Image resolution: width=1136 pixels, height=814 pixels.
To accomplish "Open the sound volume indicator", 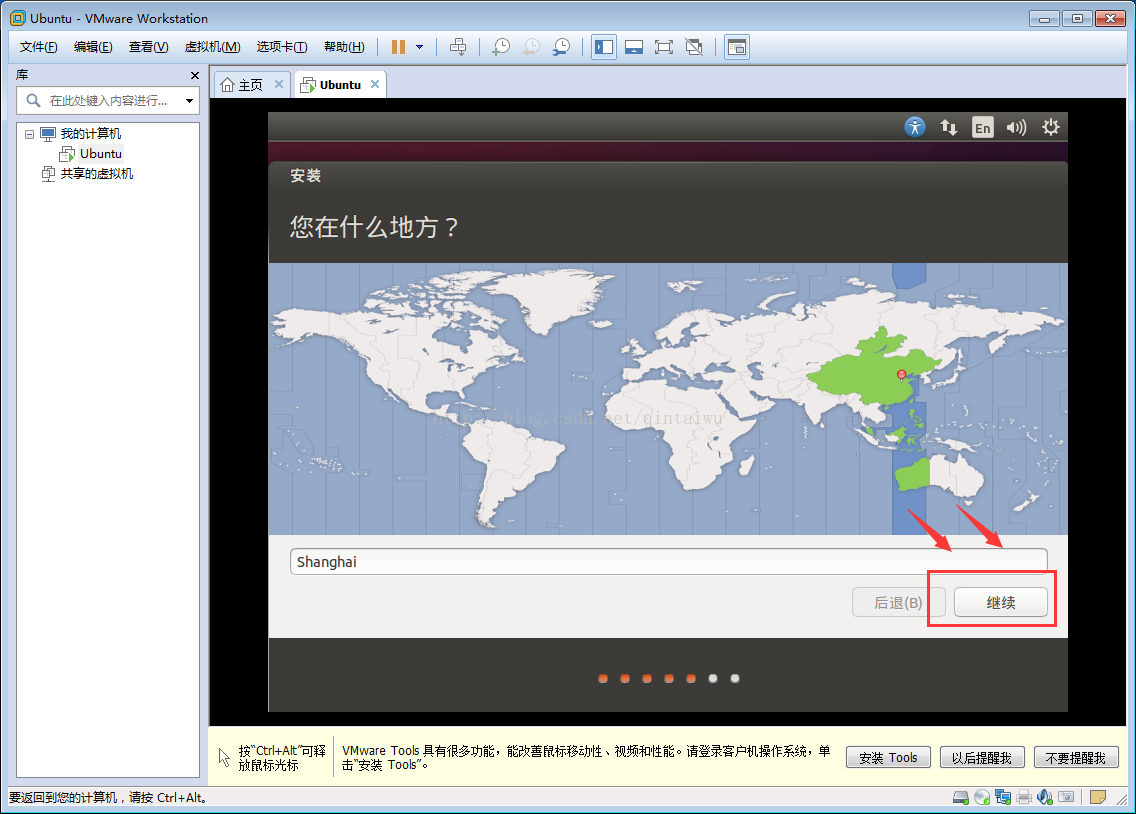I will 1016,127.
